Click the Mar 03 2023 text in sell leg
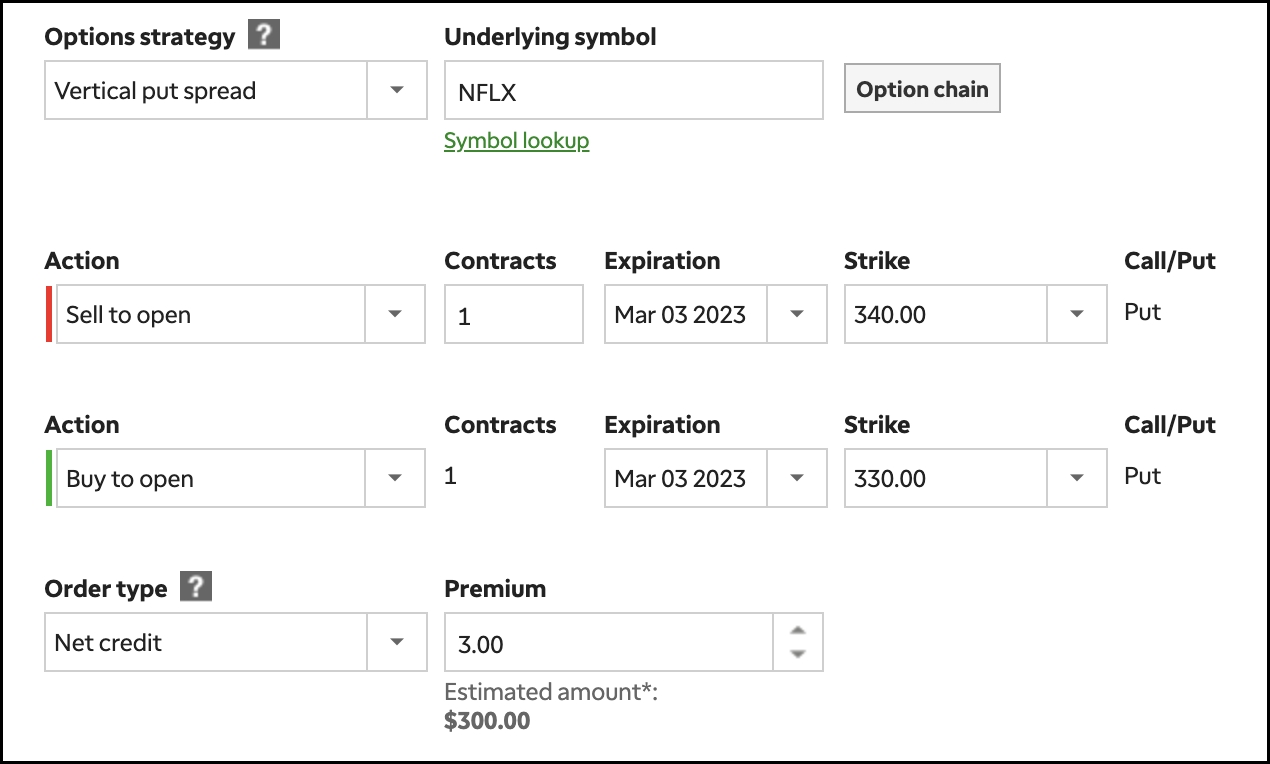This screenshot has width=1270, height=764. tap(681, 315)
